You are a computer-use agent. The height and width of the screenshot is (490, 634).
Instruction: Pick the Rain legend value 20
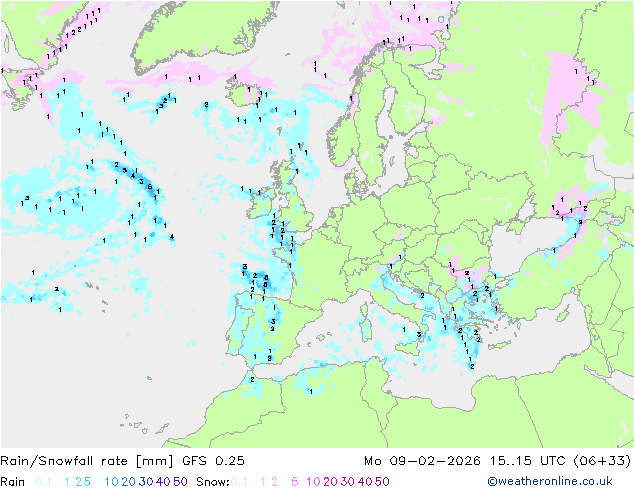click(x=129, y=482)
